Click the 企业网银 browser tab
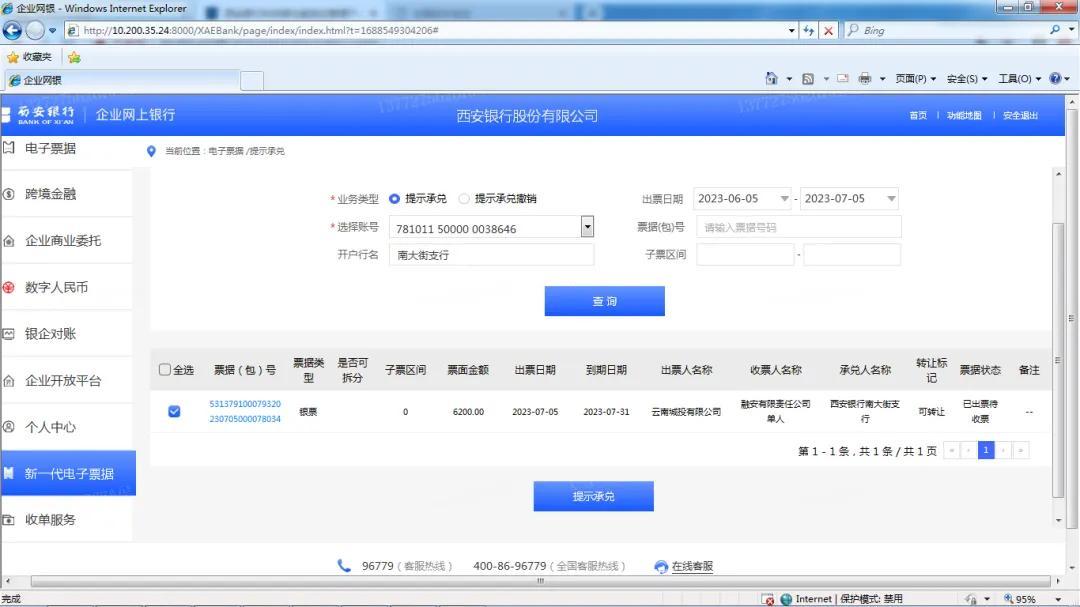Image resolution: width=1080 pixels, height=607 pixels. 121,81
